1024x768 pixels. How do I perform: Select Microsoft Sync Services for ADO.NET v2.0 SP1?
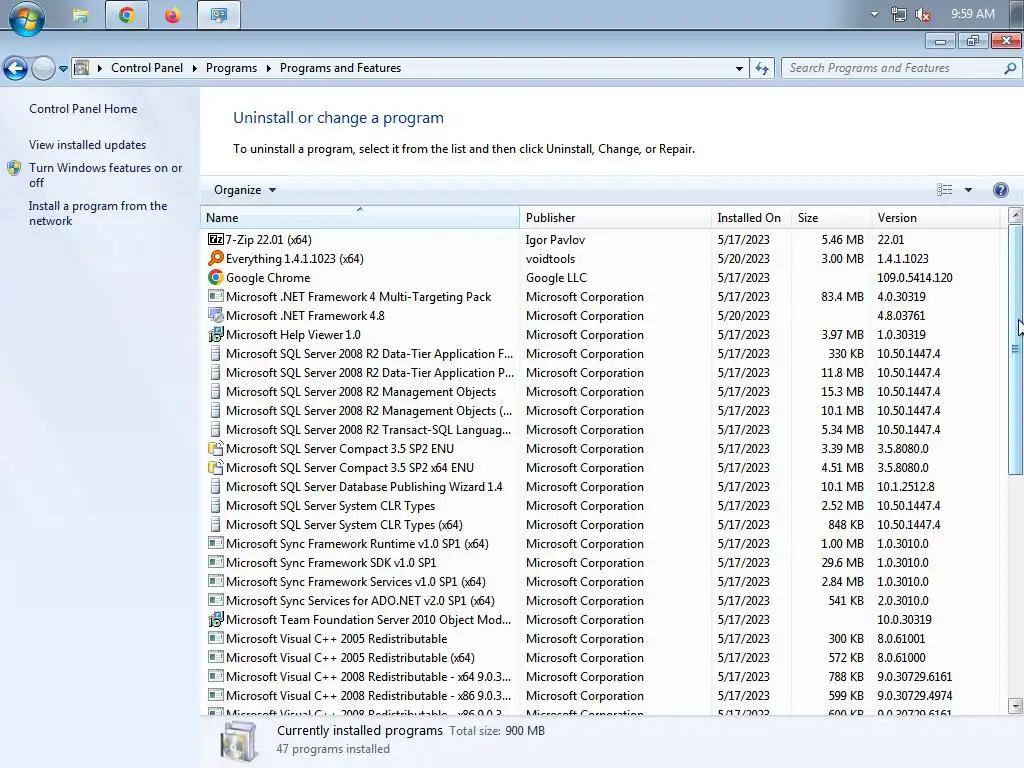[600, 600]
